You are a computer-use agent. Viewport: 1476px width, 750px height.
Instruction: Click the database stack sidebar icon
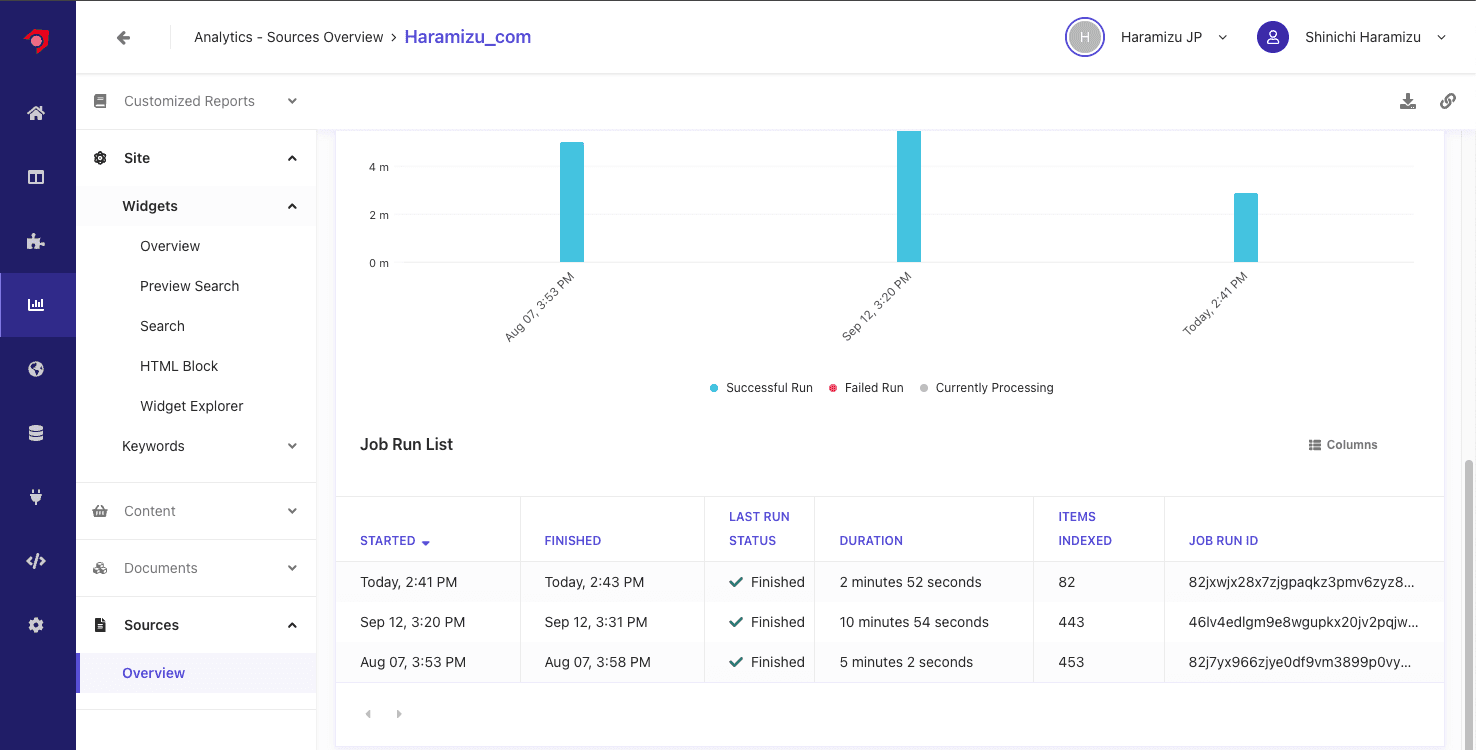pyautogui.click(x=36, y=433)
